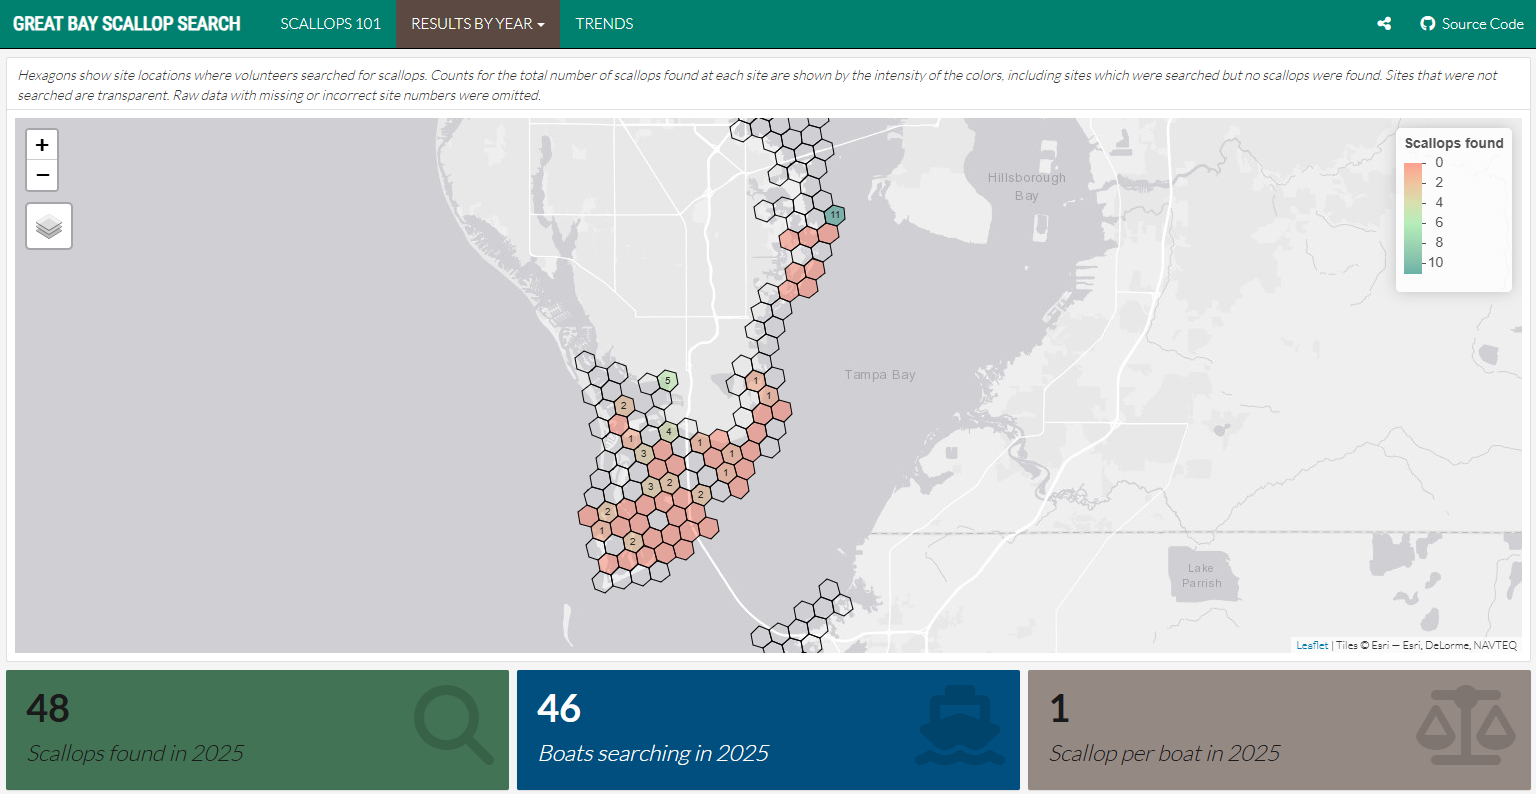Click the GitHub icon beside Source Code
Viewport: 1536px width, 794px height.
1427,24
